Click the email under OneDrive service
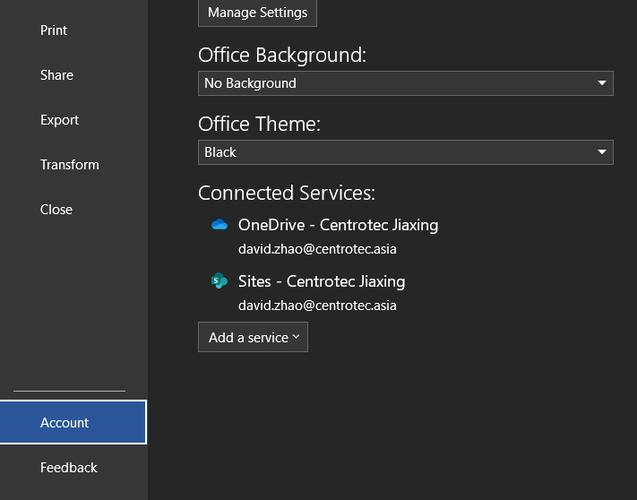This screenshot has width=637, height=500. (x=317, y=249)
